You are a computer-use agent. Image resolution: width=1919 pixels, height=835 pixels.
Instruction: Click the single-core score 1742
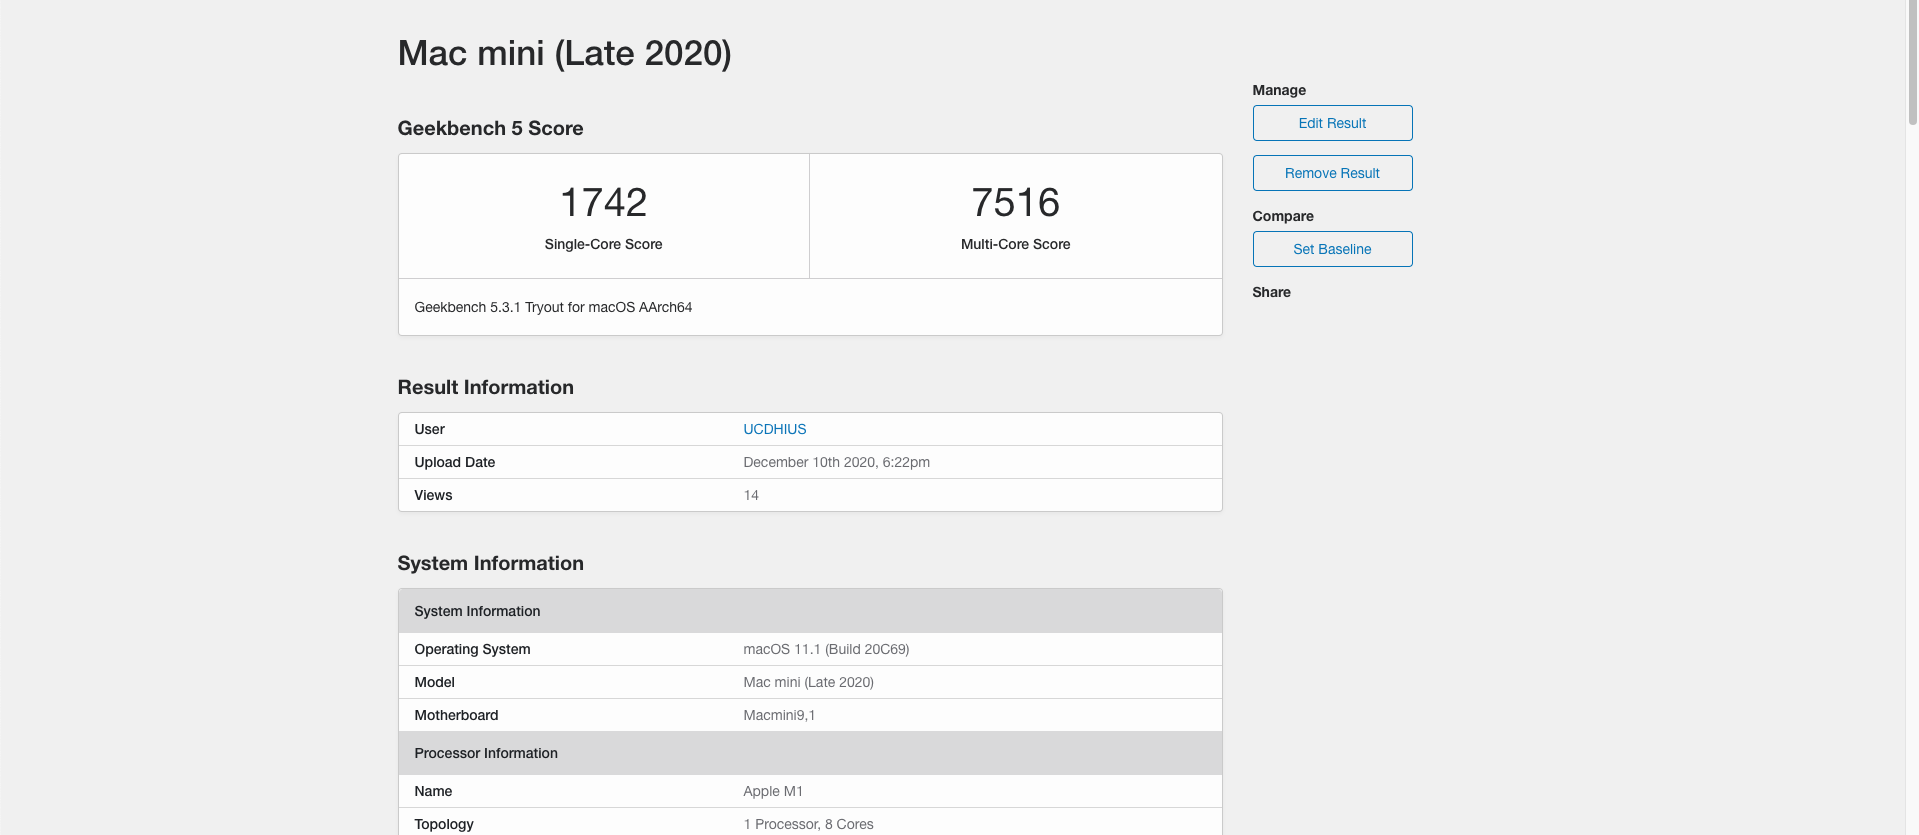(x=603, y=203)
